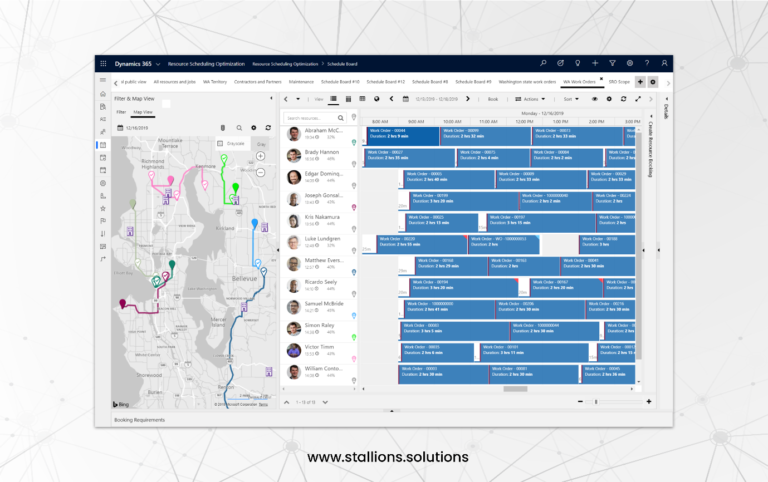Screen dimensions: 768x482
Task: Toggle the eye visibility icon in toolbar
Action: (x=595, y=99)
